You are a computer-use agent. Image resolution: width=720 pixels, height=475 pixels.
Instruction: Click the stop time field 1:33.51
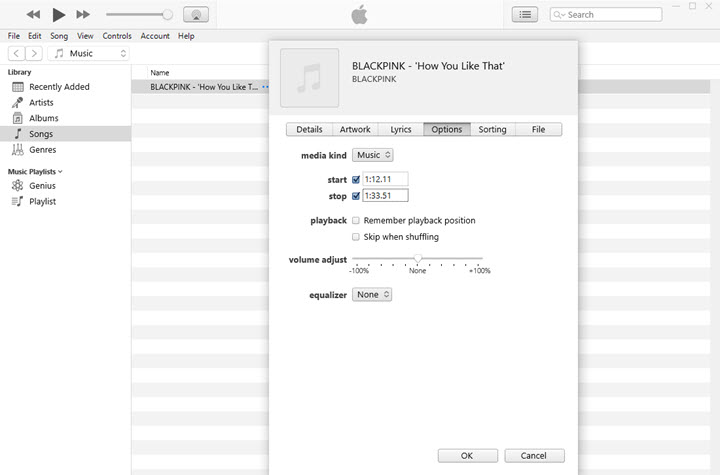pyautogui.click(x=385, y=196)
